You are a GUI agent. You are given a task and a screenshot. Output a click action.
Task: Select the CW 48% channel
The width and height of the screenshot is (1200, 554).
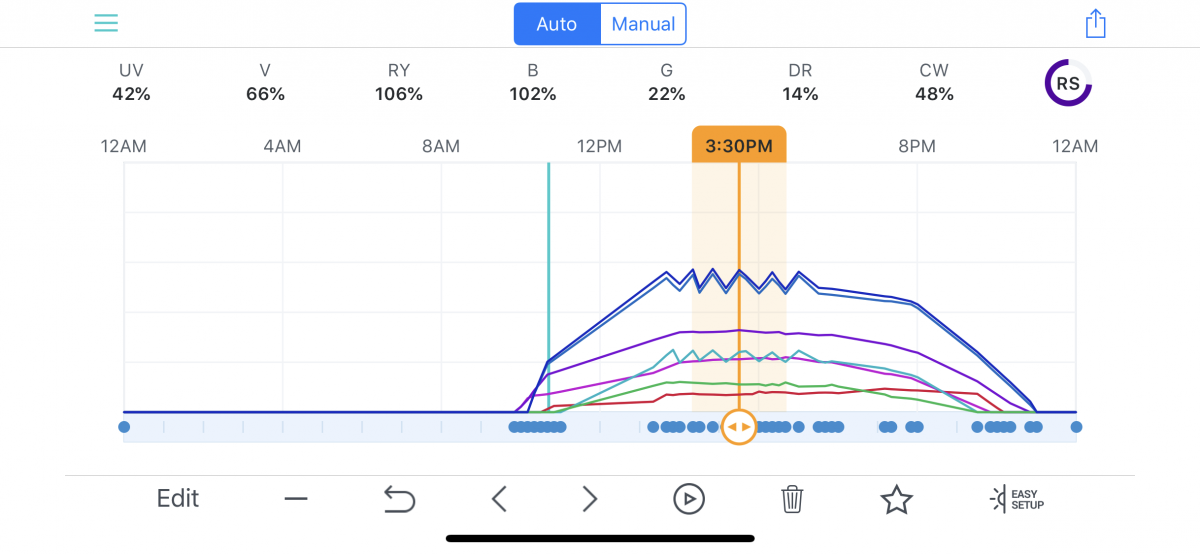click(934, 83)
